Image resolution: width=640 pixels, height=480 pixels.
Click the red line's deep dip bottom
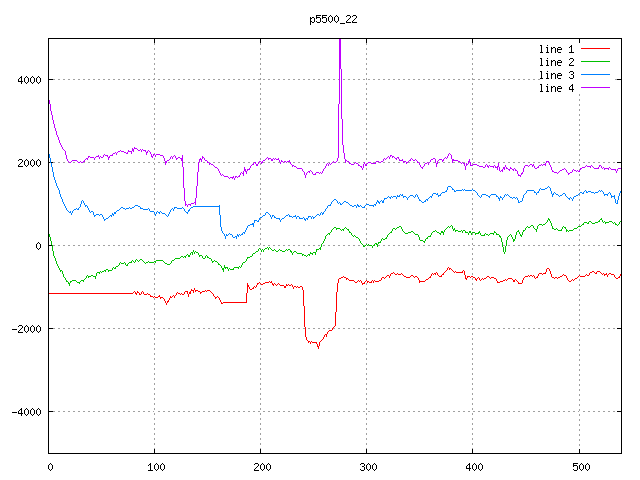[x=318, y=346]
